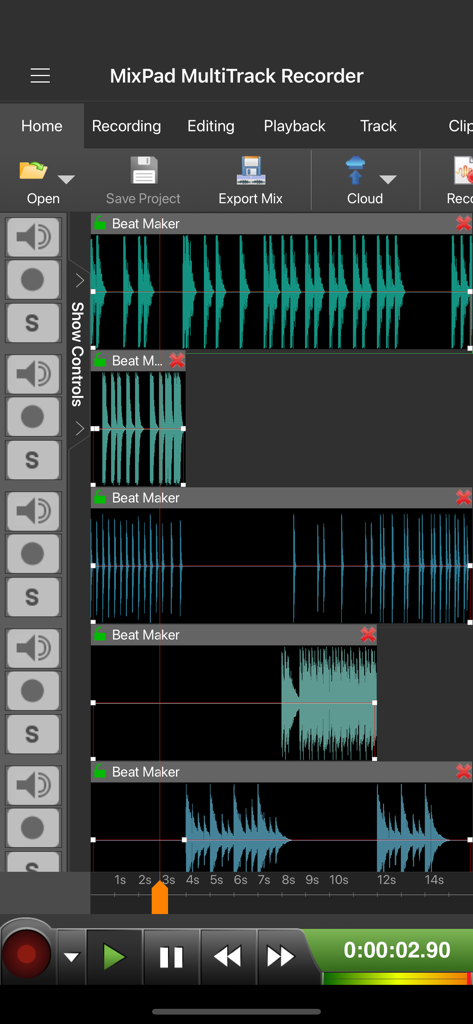
Task: Mute the first Beat Maker track
Action: pos(33,237)
